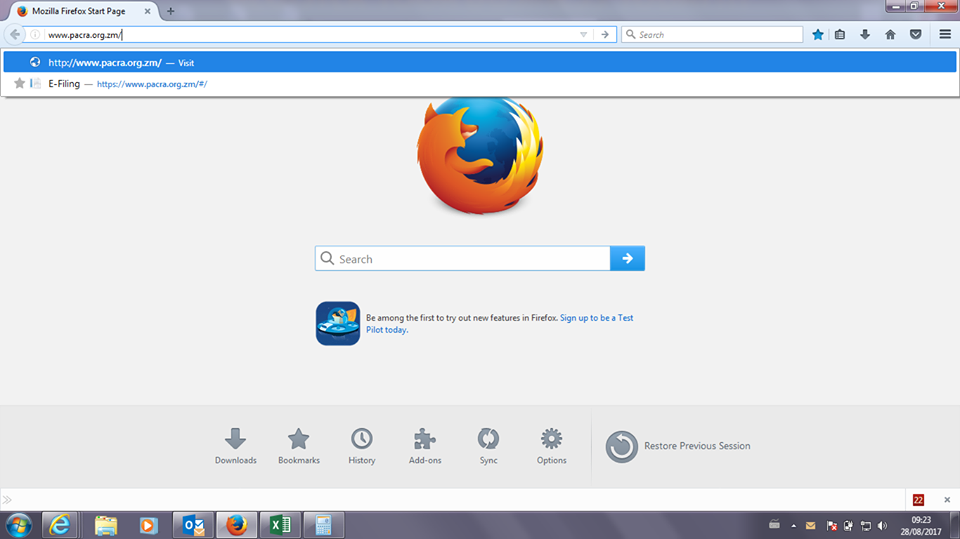Switch to Outlook in taskbar
Image resolution: width=960 pixels, height=539 pixels.
click(193, 526)
